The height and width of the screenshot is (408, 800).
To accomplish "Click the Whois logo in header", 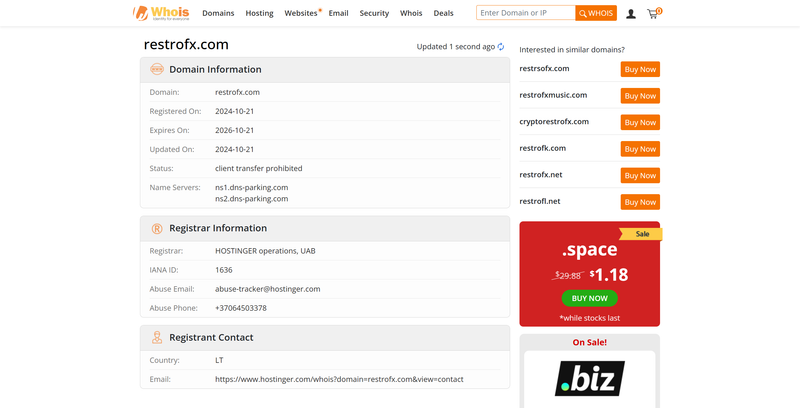I will pyautogui.click(x=161, y=13).
